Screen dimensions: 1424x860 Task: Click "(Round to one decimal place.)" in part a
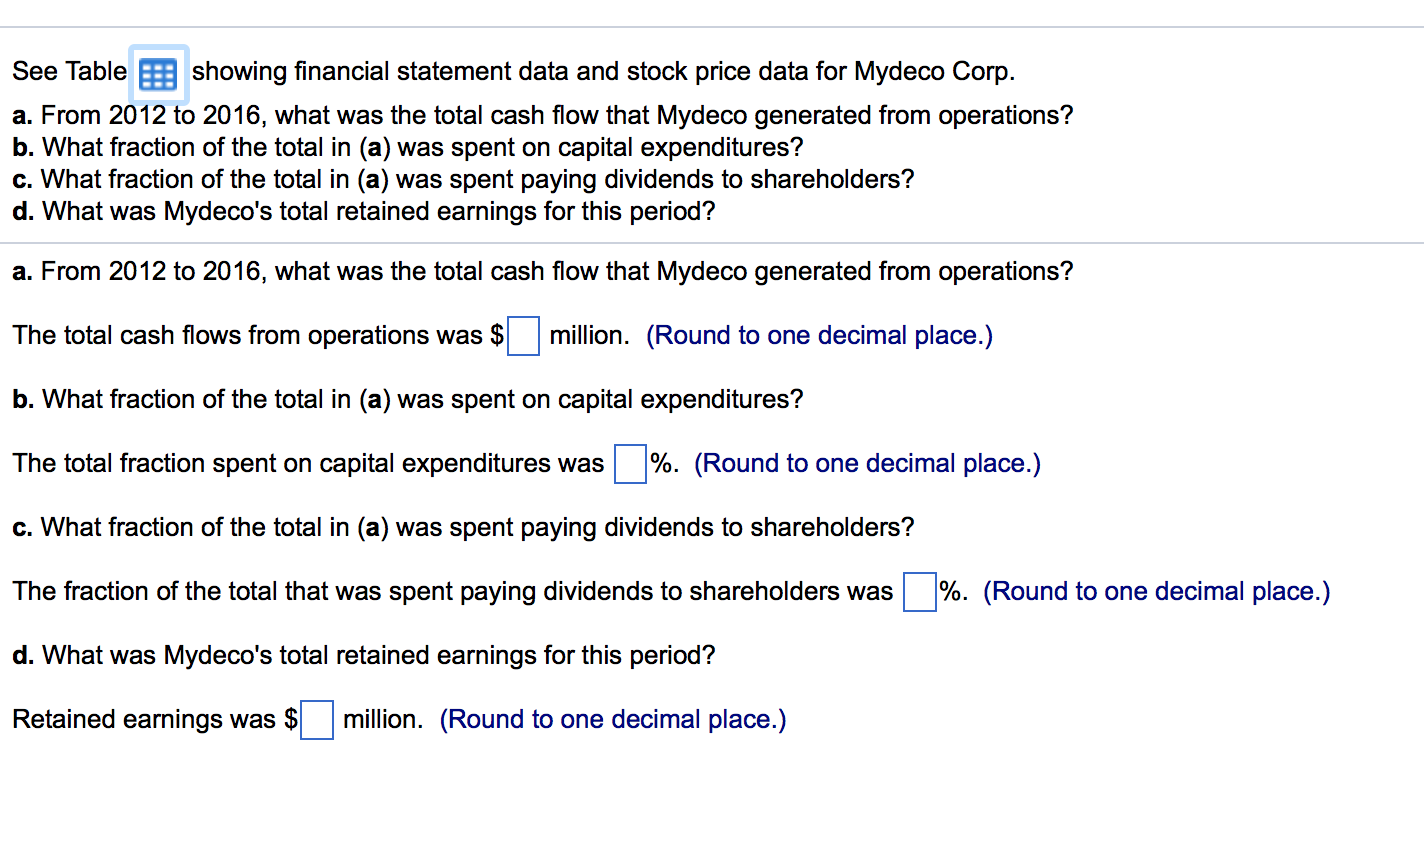(820, 335)
